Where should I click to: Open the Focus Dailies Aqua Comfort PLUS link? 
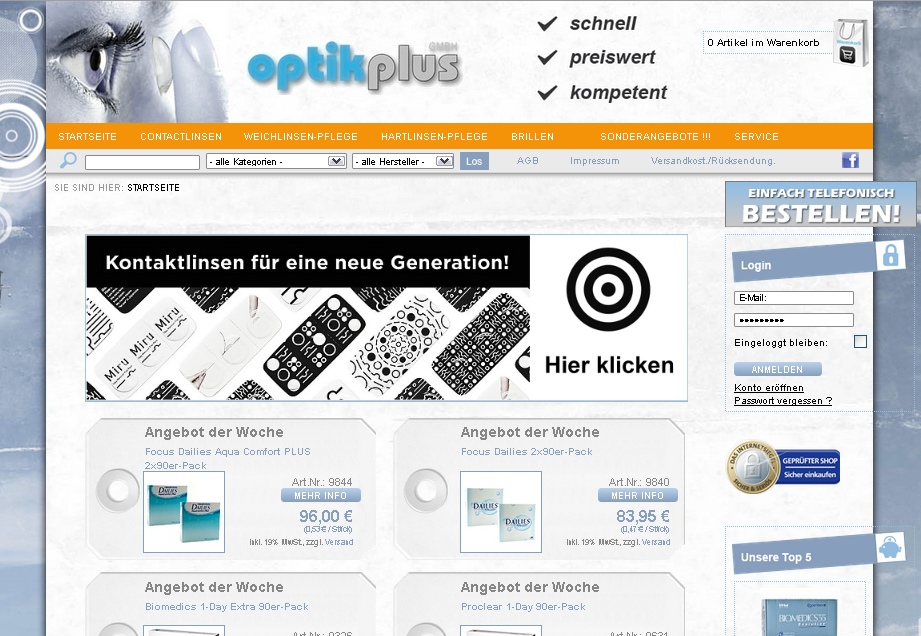tap(228, 458)
